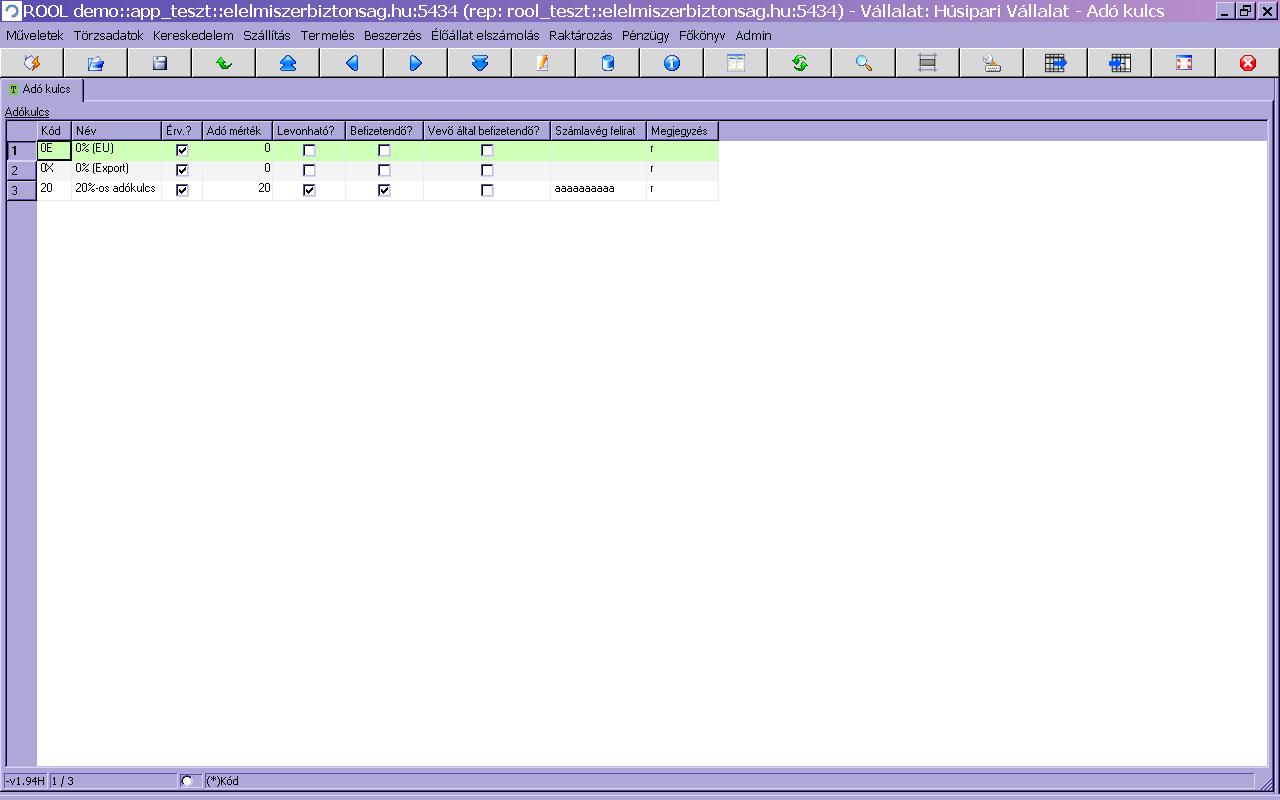Click the 0X code cell
Screen dimensions: 1280x800
[54, 170]
